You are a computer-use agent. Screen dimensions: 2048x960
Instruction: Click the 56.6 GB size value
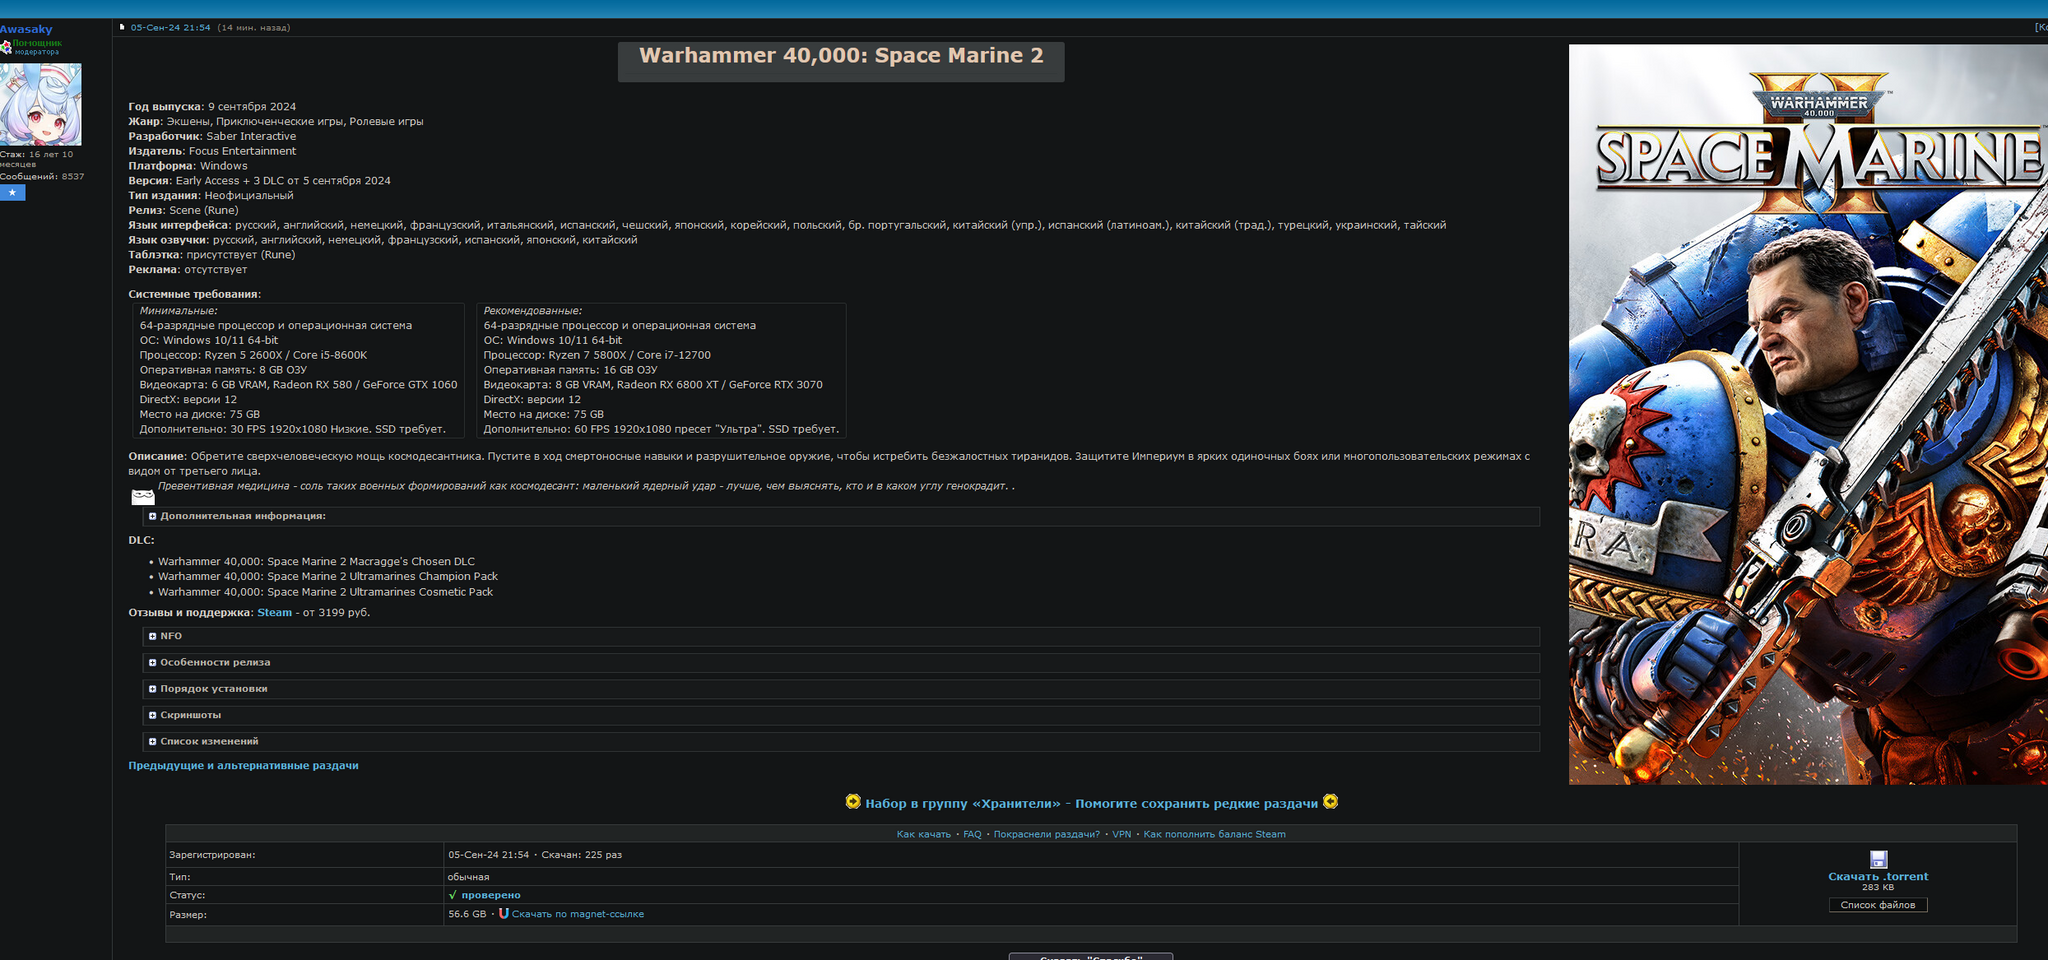[467, 914]
